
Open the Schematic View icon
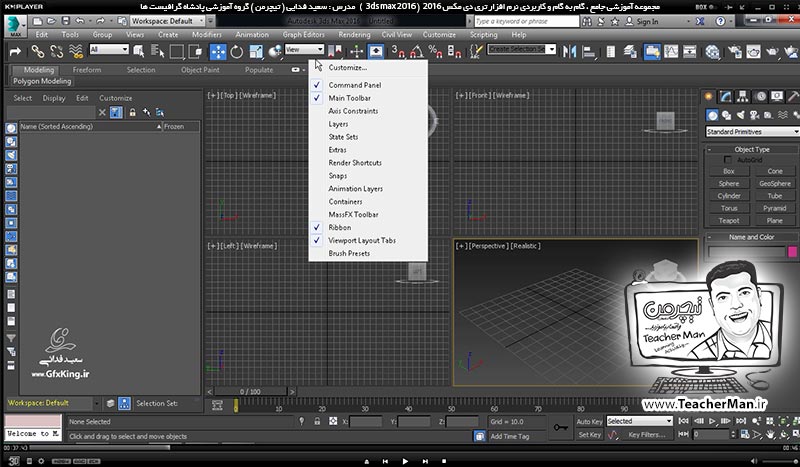click(690, 52)
